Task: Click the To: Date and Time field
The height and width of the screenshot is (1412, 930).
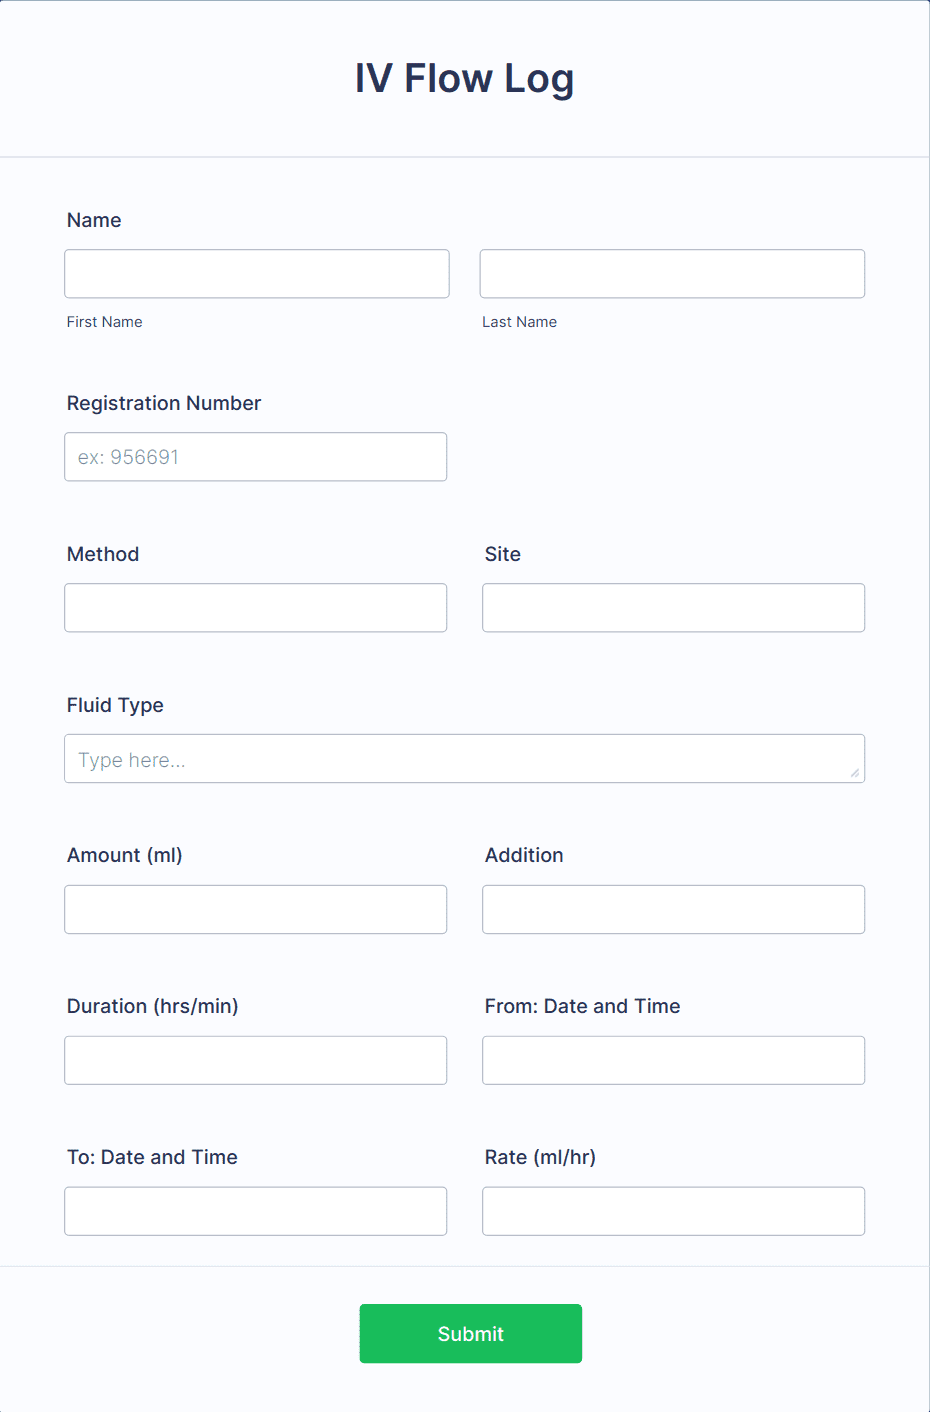Action: pyautogui.click(x=255, y=1211)
